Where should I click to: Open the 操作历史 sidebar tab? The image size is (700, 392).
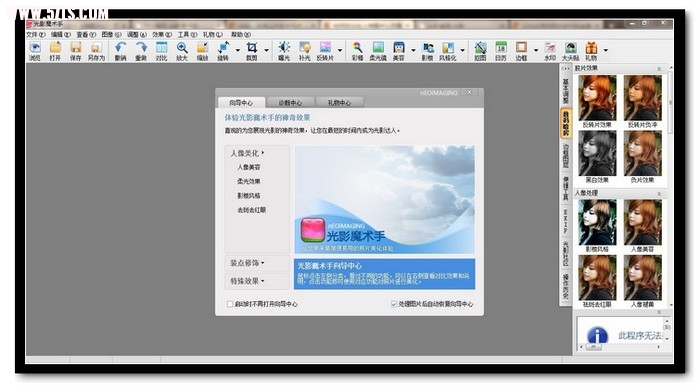(x=565, y=287)
